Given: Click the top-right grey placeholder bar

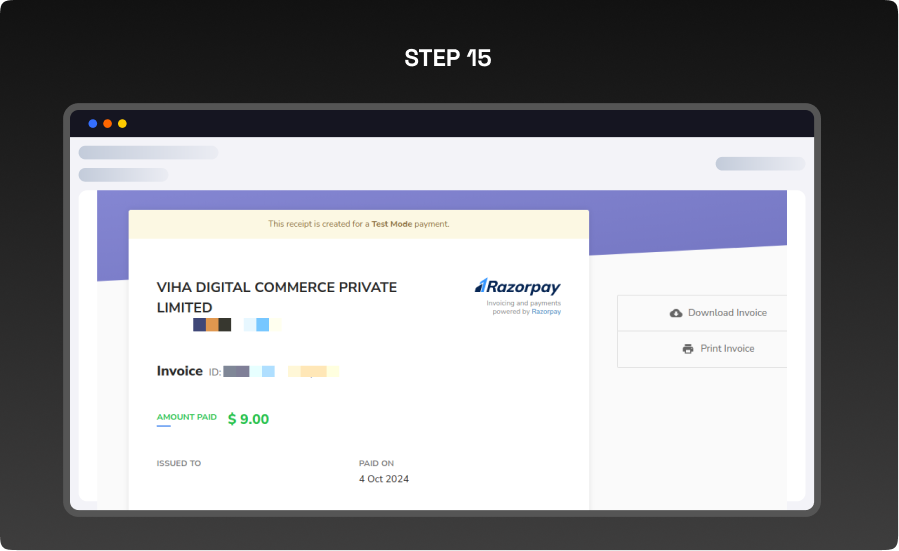Looking at the screenshot, I should tap(759, 164).
